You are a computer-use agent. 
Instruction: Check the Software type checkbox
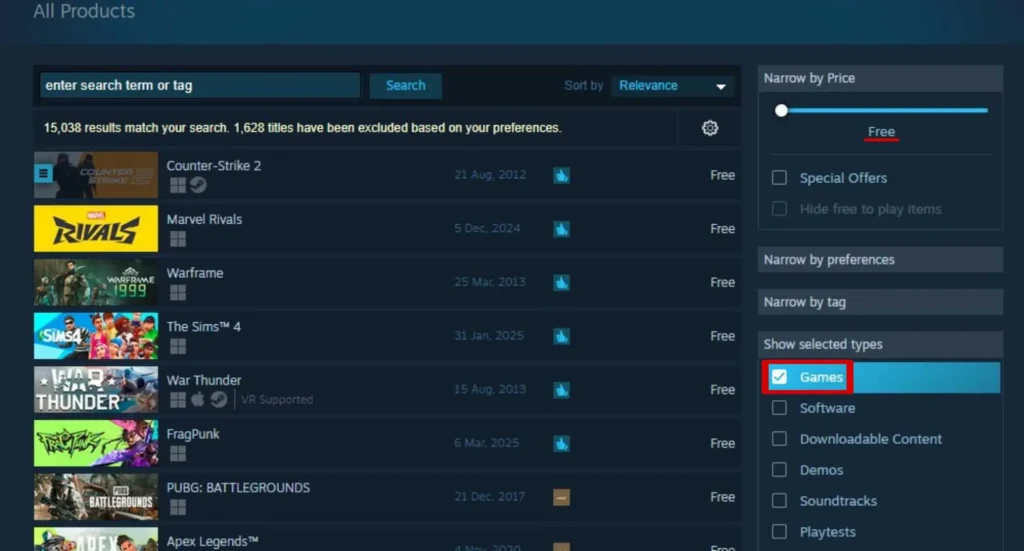(x=779, y=408)
